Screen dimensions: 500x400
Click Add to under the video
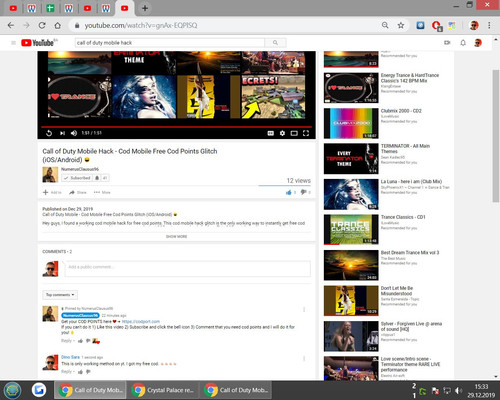pyautogui.click(x=52, y=192)
